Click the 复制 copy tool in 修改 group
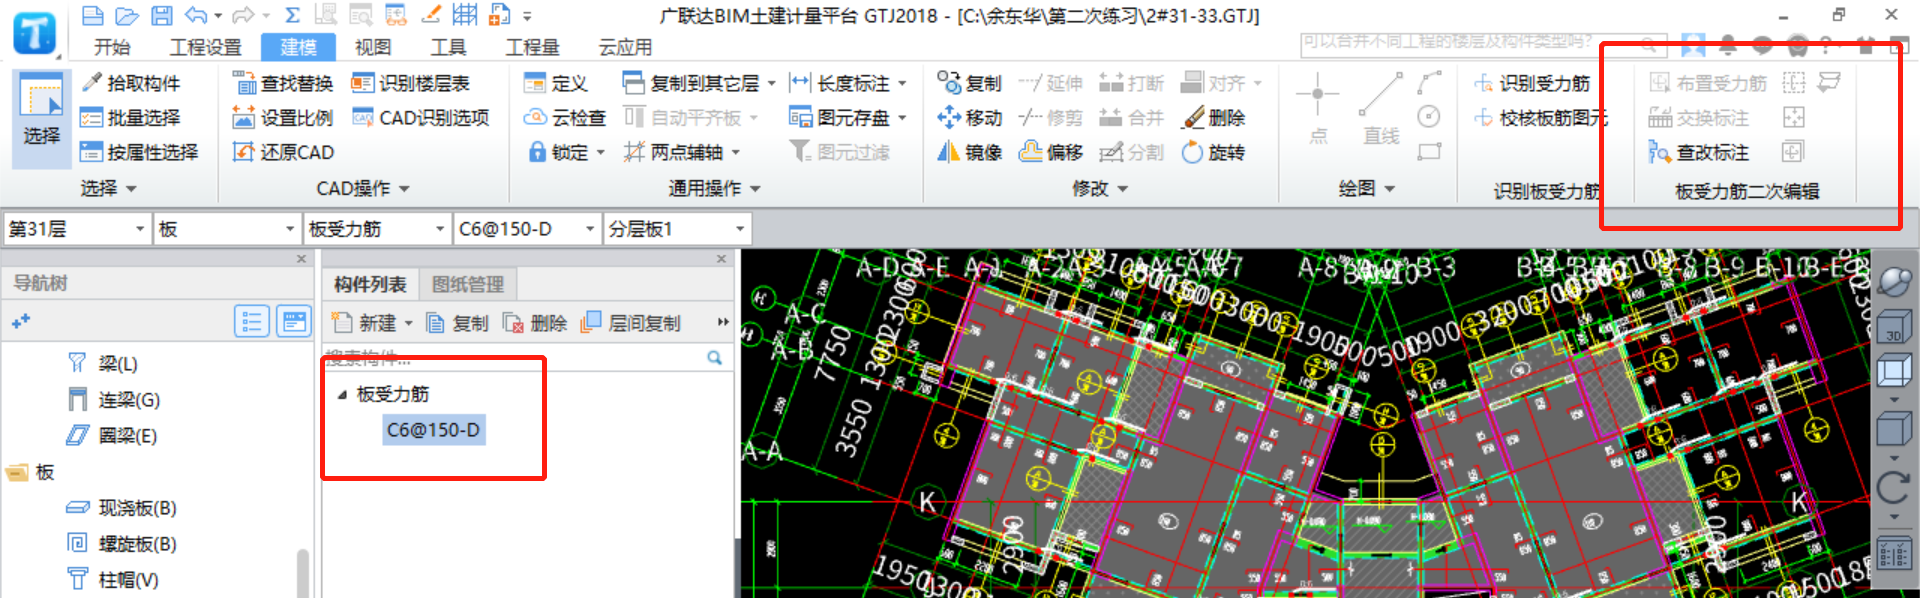This screenshot has width=1920, height=598. [970, 83]
